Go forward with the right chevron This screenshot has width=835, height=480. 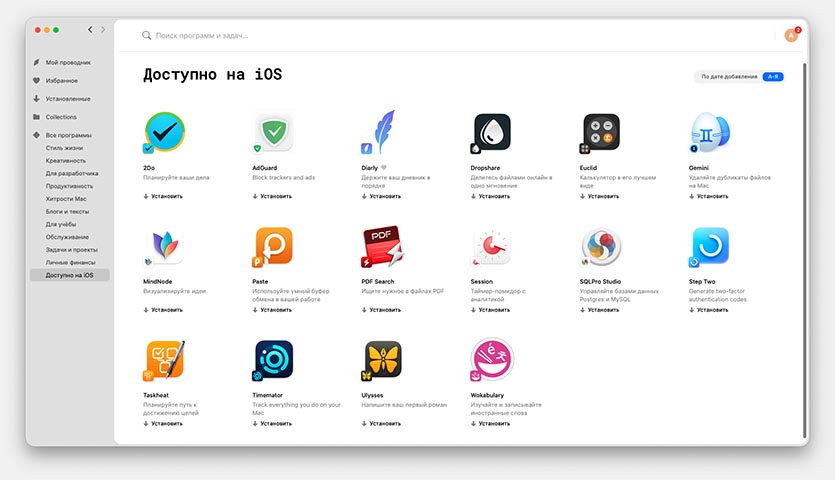(103, 30)
